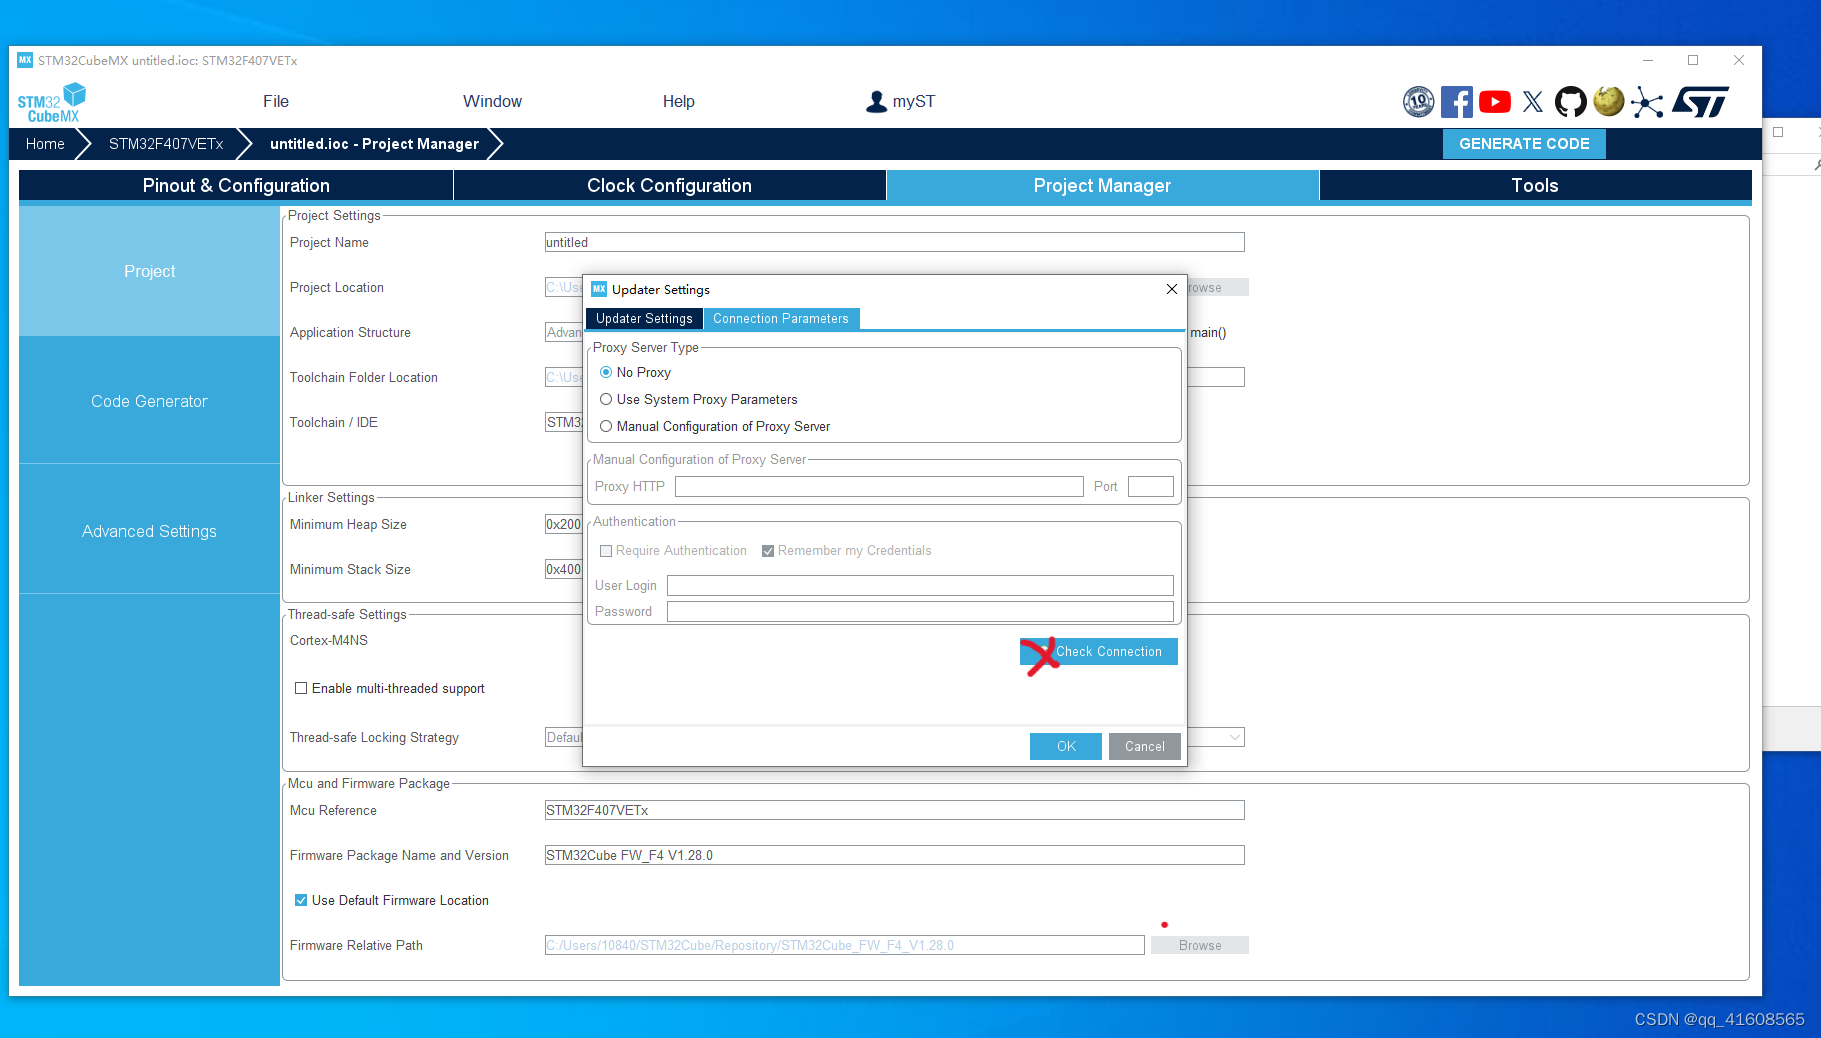Switch to the Tools tab
The image size is (1821, 1038).
[1535, 185]
